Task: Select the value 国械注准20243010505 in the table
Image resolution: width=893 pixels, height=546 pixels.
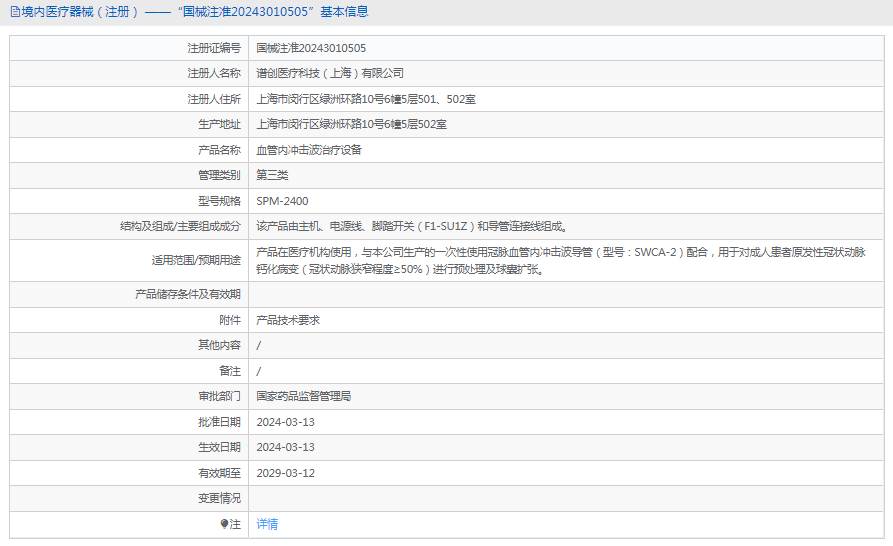Action: (311, 48)
